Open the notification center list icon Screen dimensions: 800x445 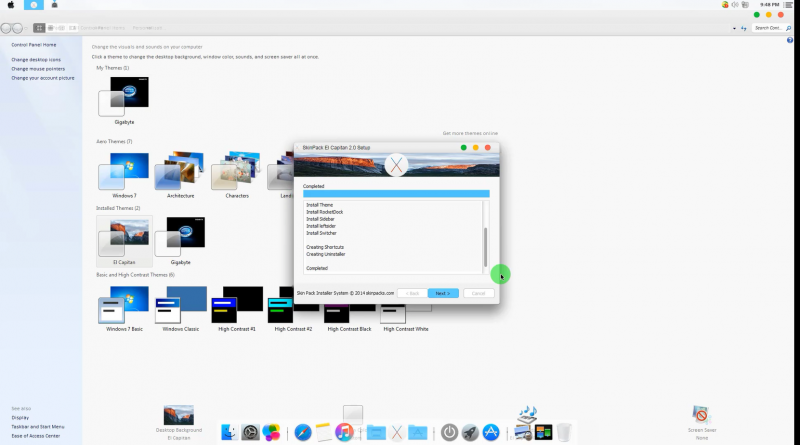point(788,5)
